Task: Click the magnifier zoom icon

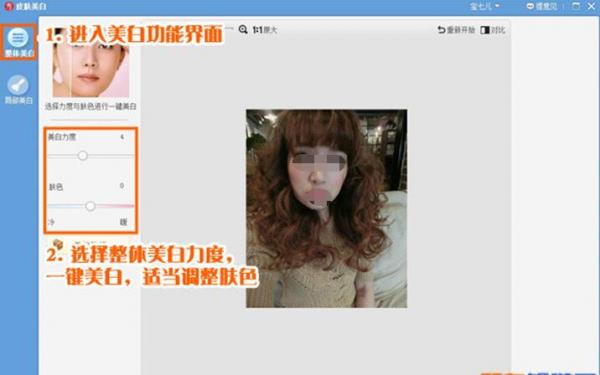Action: [x=243, y=29]
